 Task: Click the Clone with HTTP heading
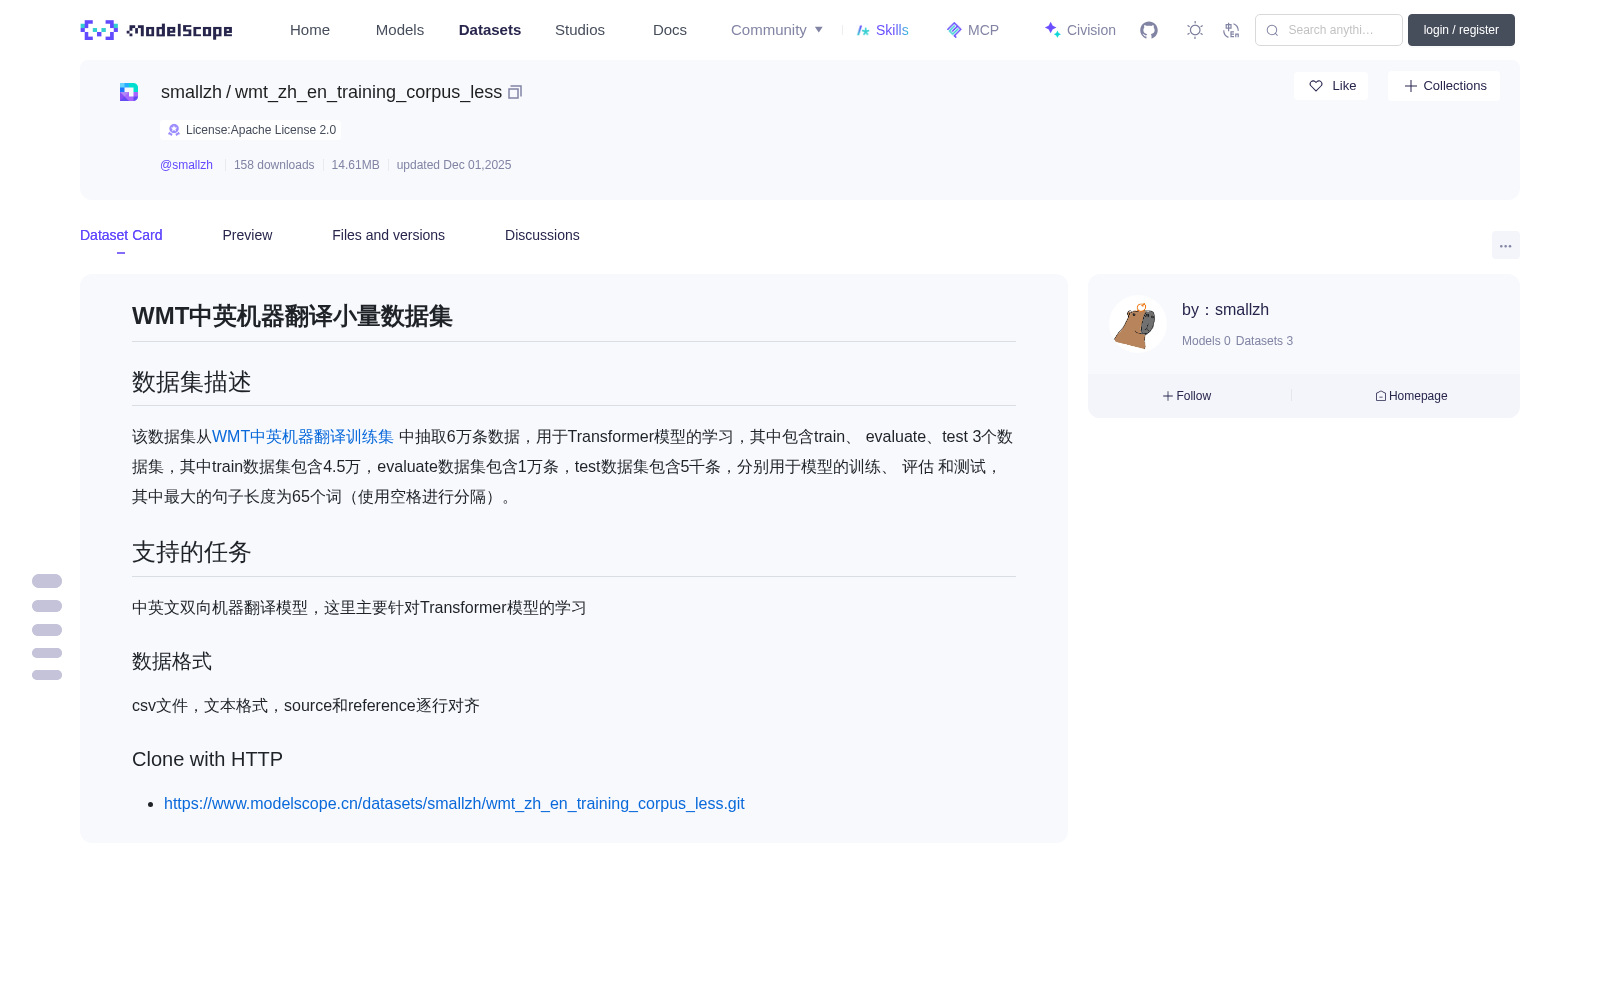click(207, 759)
